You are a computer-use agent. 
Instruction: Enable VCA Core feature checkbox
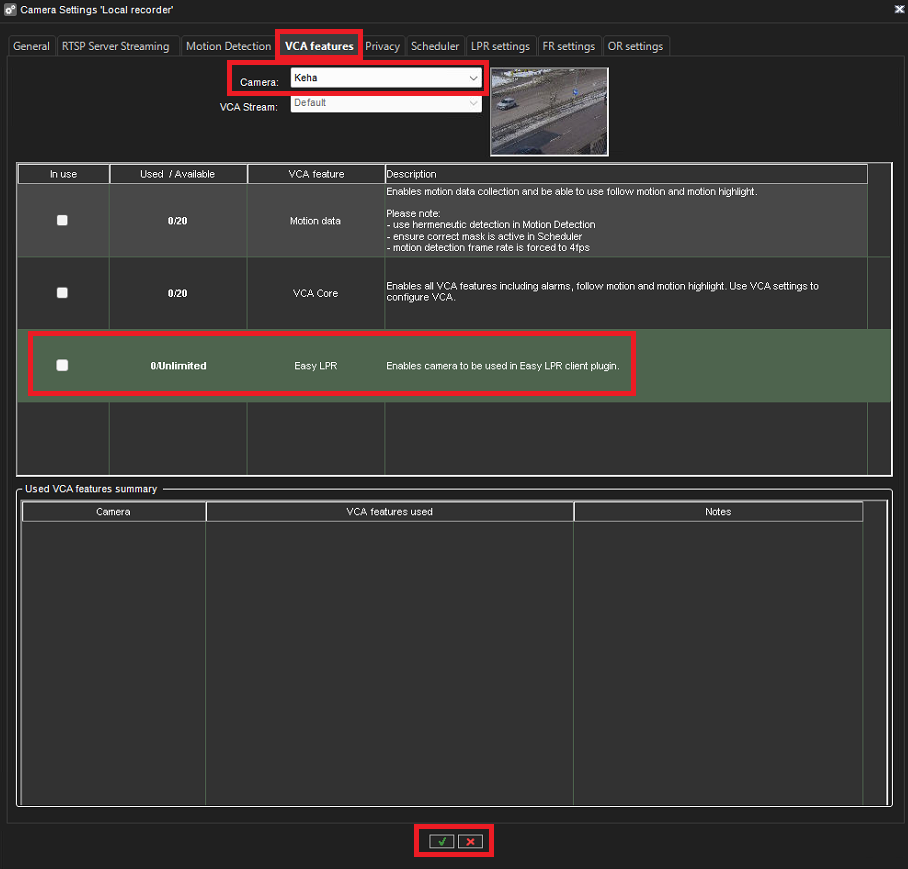(62, 293)
